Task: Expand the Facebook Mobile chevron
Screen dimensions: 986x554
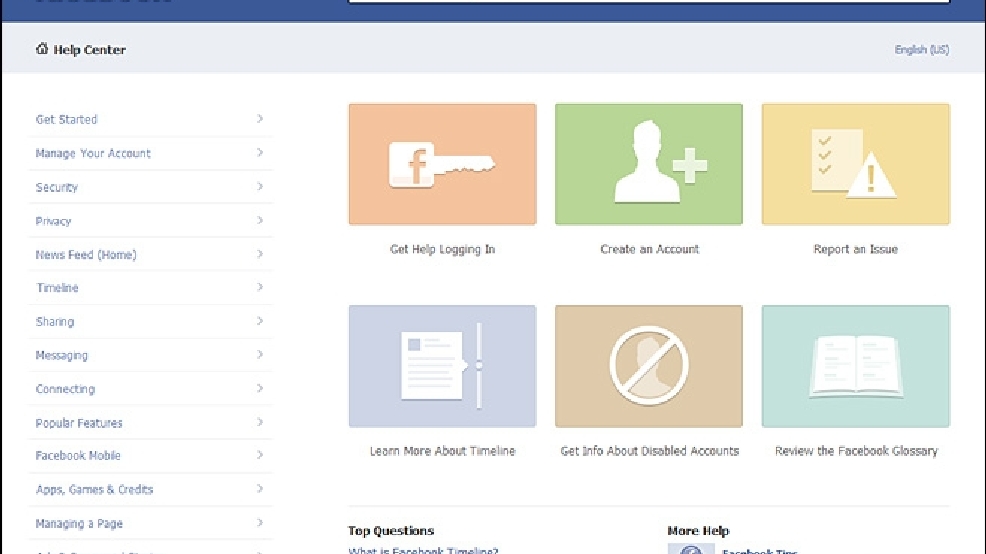Action: pyautogui.click(x=260, y=455)
